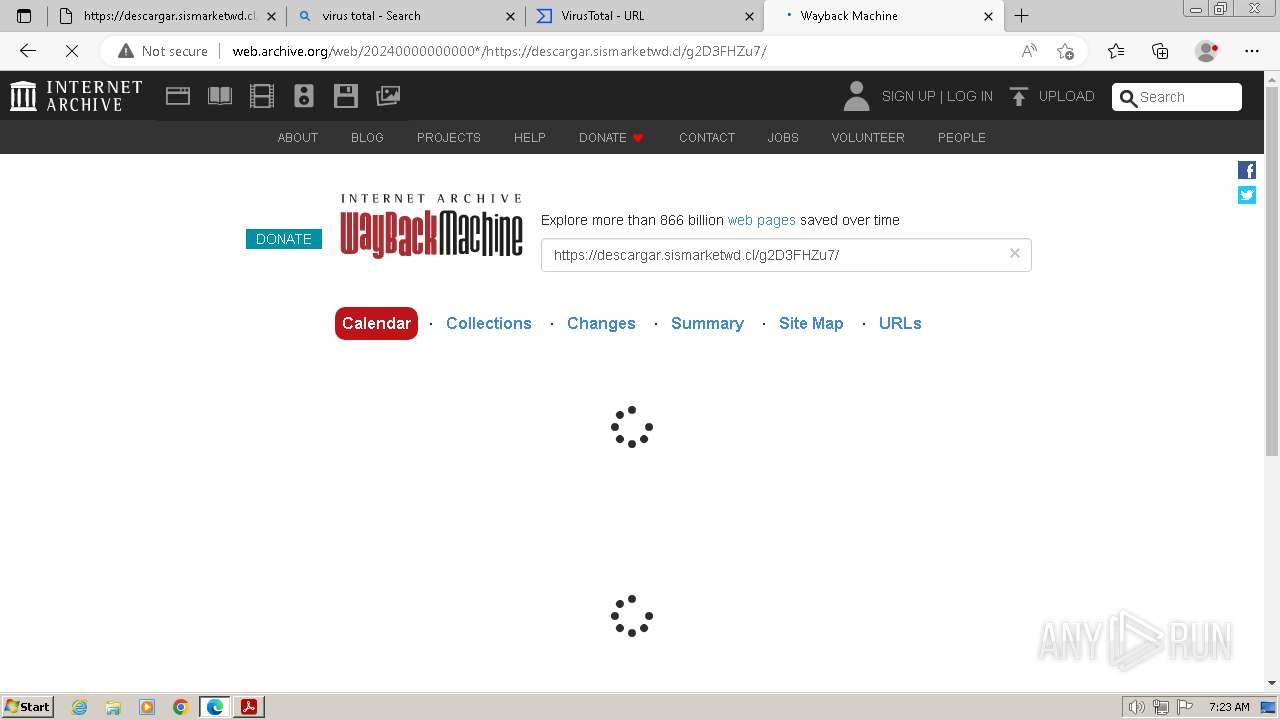Open the Summary view
The height and width of the screenshot is (720, 1280).
(707, 323)
